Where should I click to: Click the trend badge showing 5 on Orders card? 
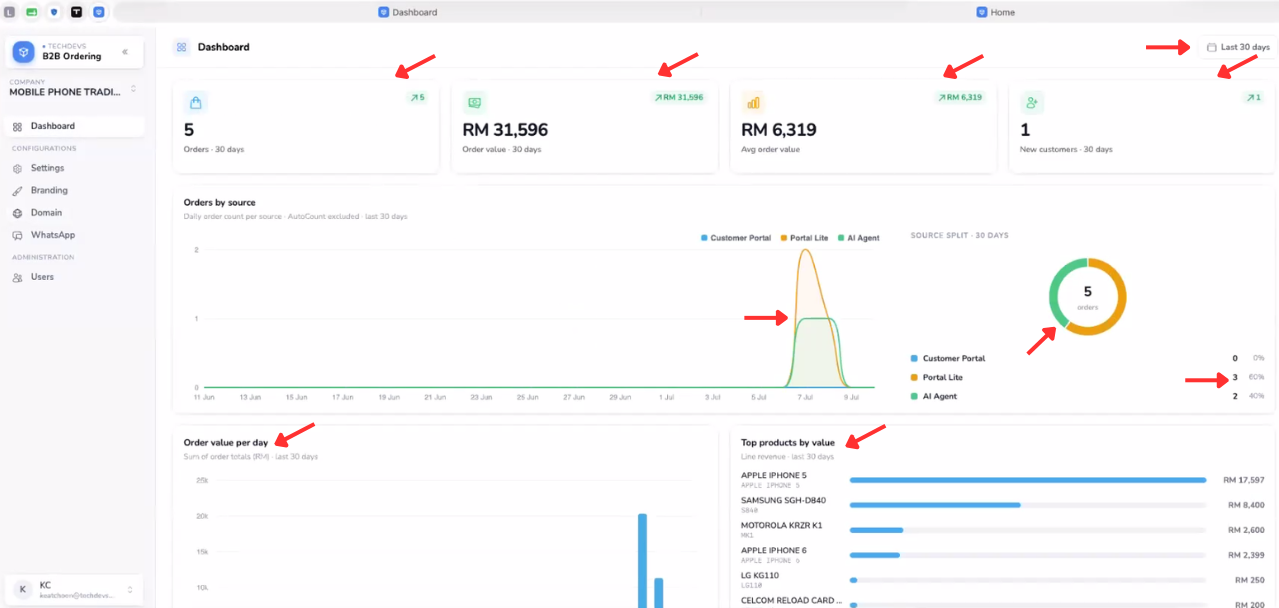pos(417,98)
